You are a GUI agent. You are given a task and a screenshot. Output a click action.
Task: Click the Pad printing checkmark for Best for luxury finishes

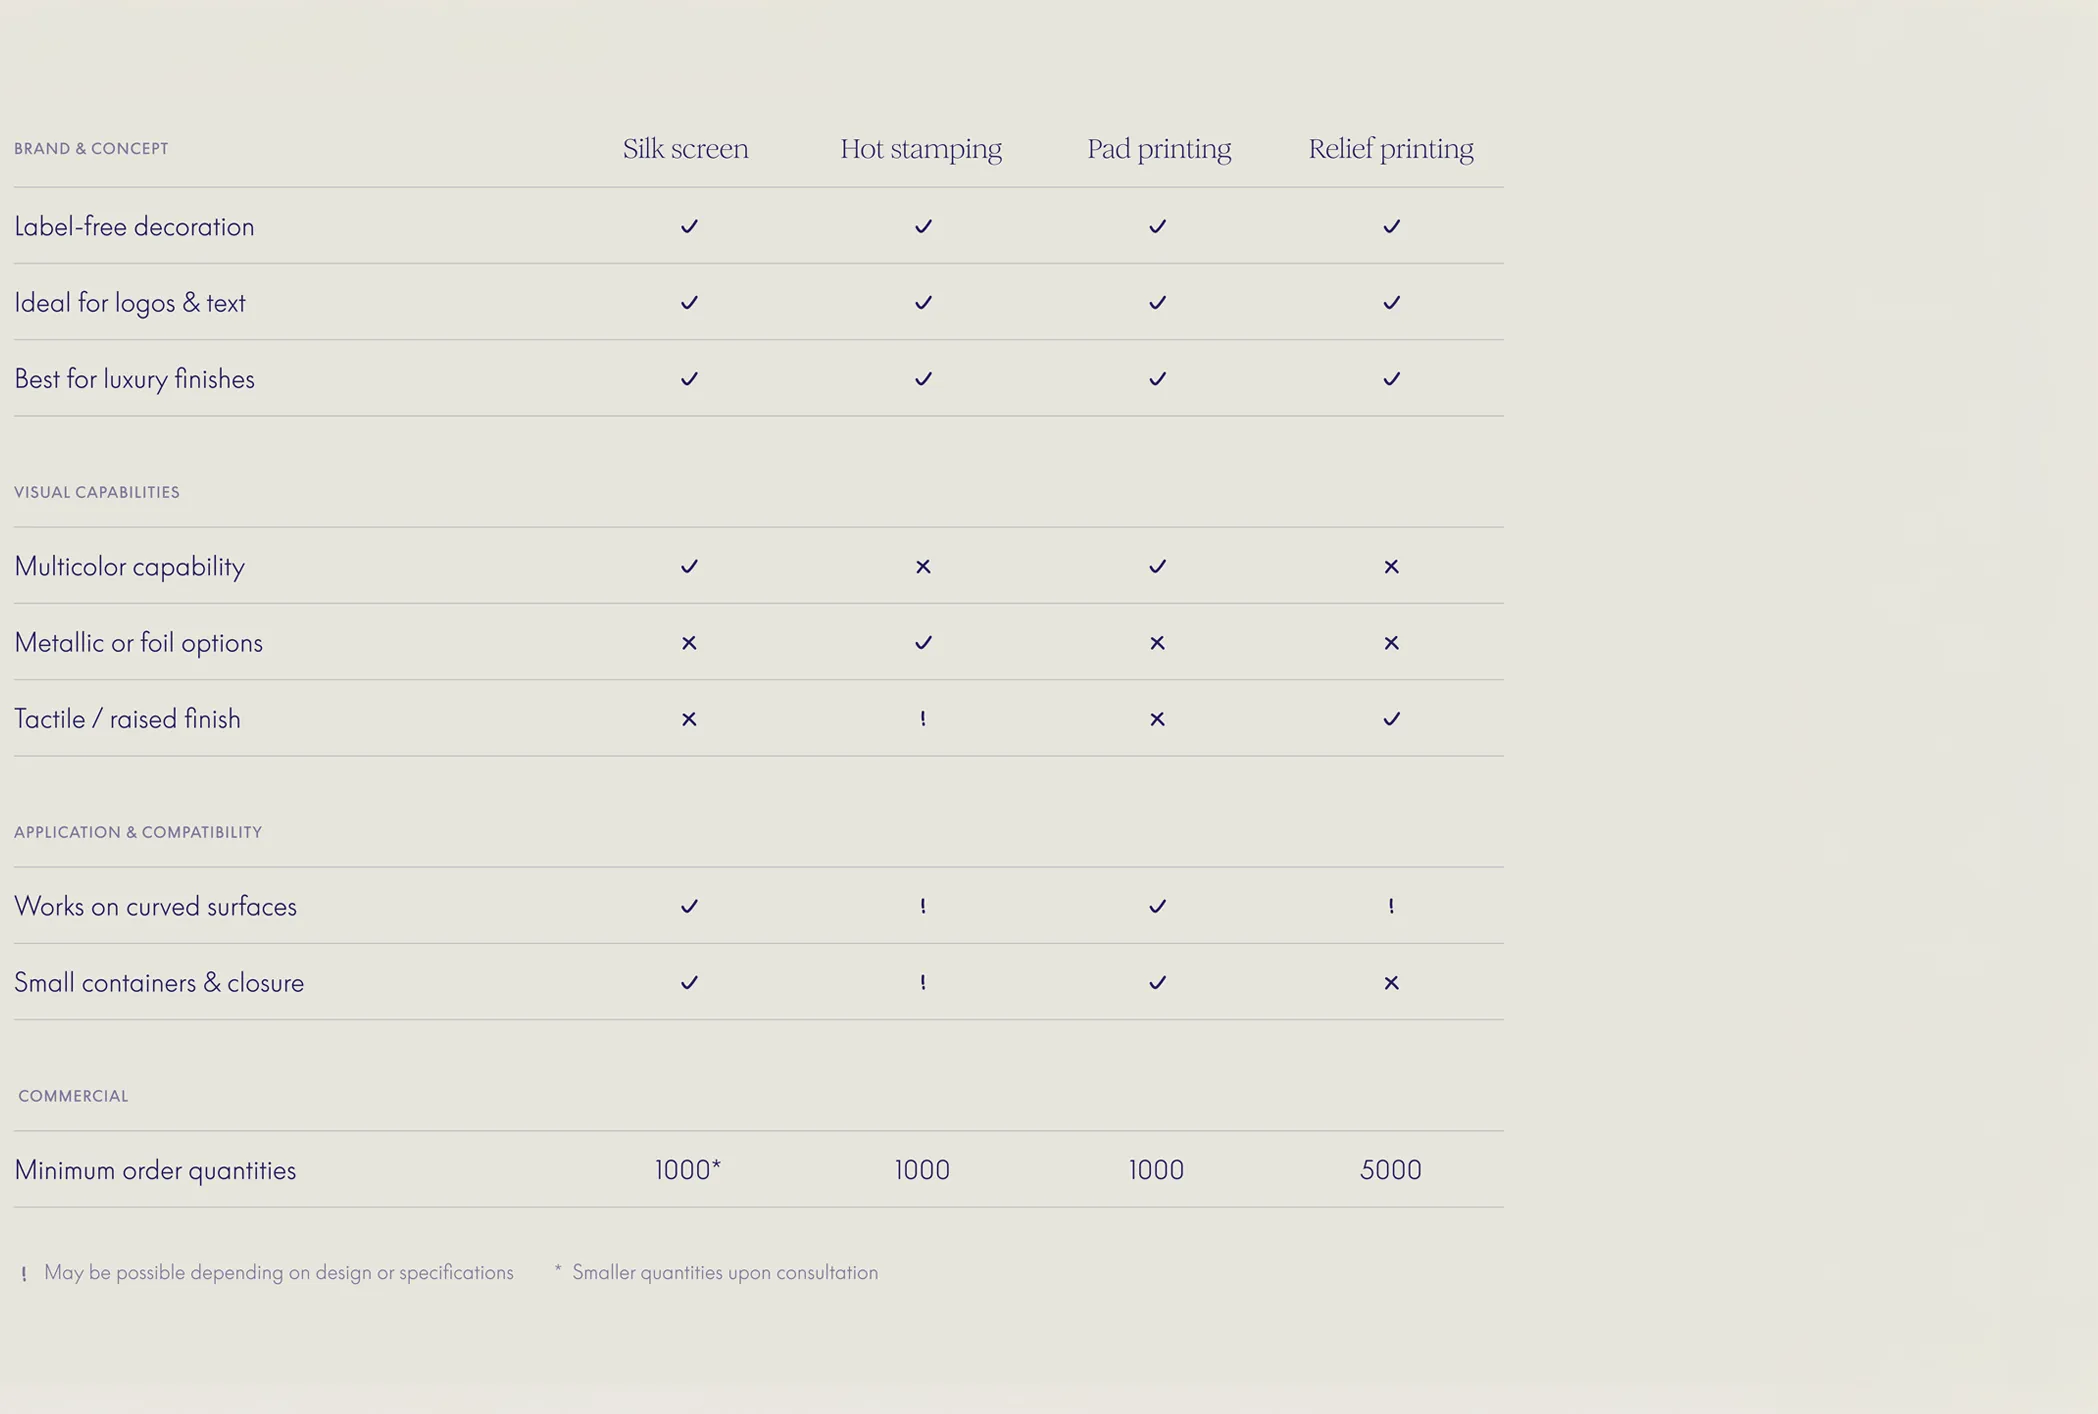(x=1157, y=378)
